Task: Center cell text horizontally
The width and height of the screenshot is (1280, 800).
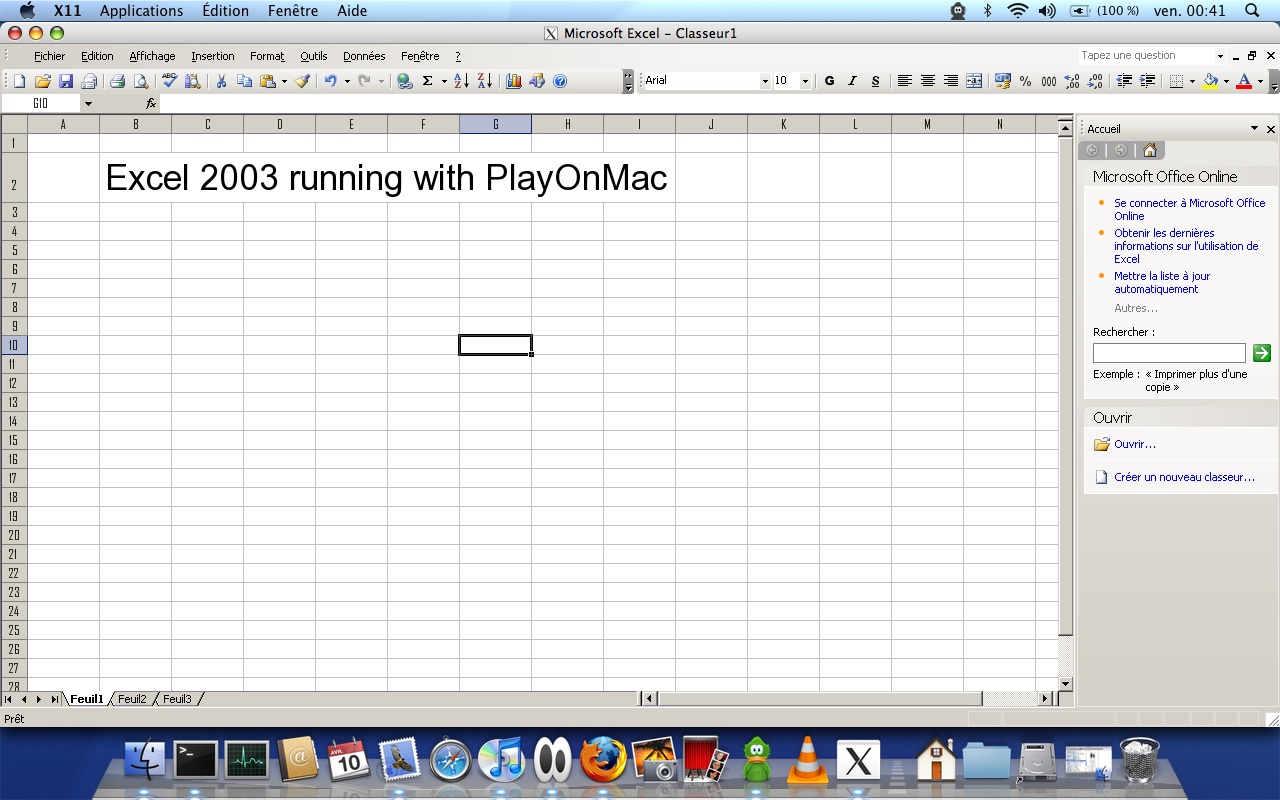Action: pyautogui.click(x=928, y=81)
